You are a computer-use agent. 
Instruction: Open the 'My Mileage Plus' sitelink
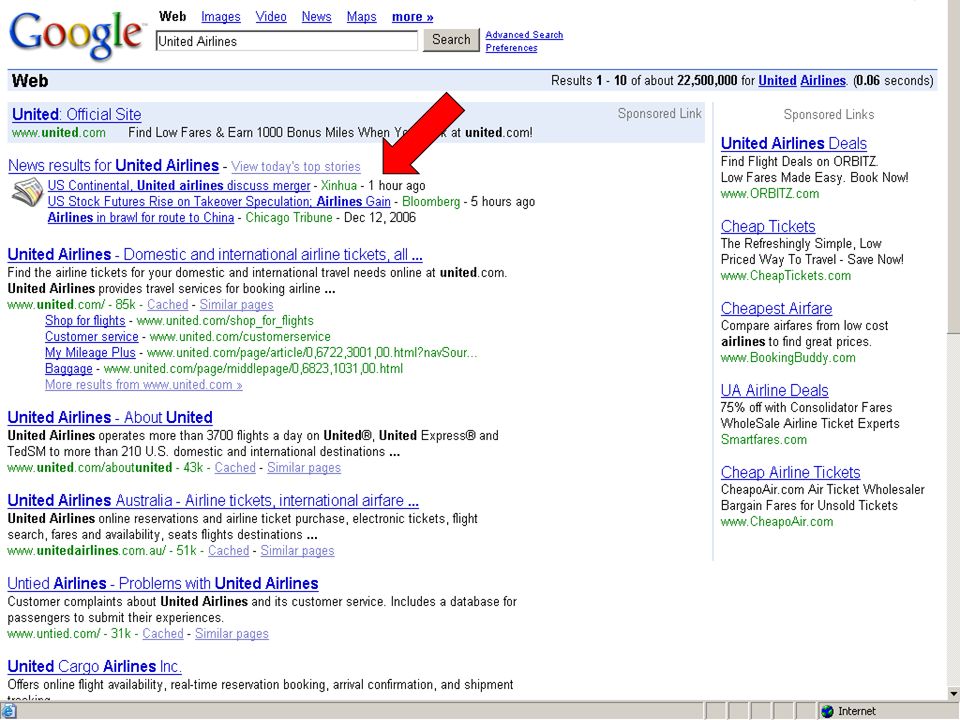click(90, 352)
